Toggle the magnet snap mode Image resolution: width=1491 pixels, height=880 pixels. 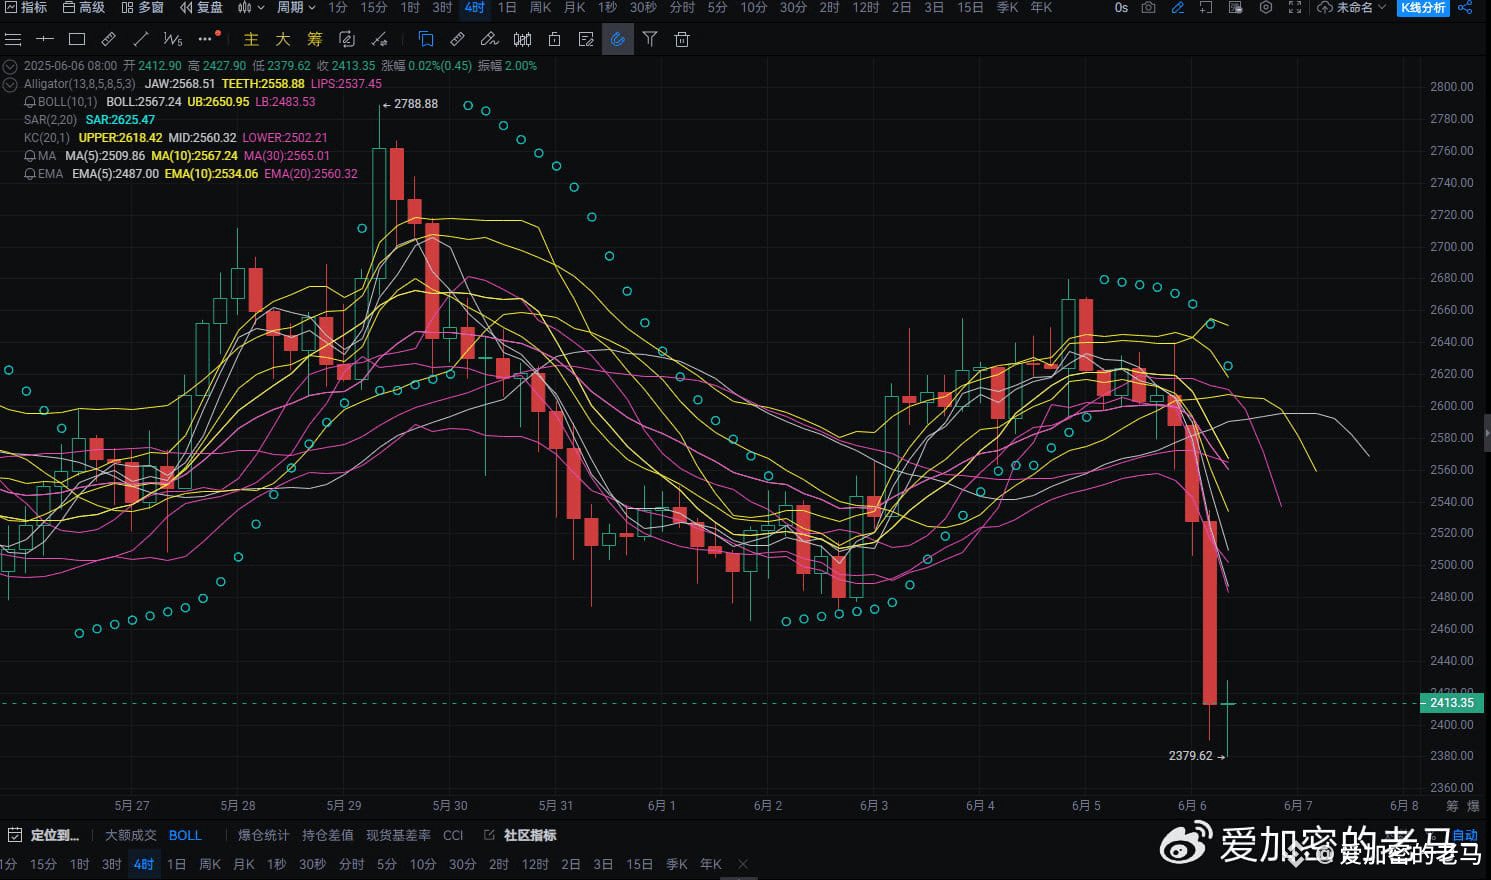click(618, 39)
